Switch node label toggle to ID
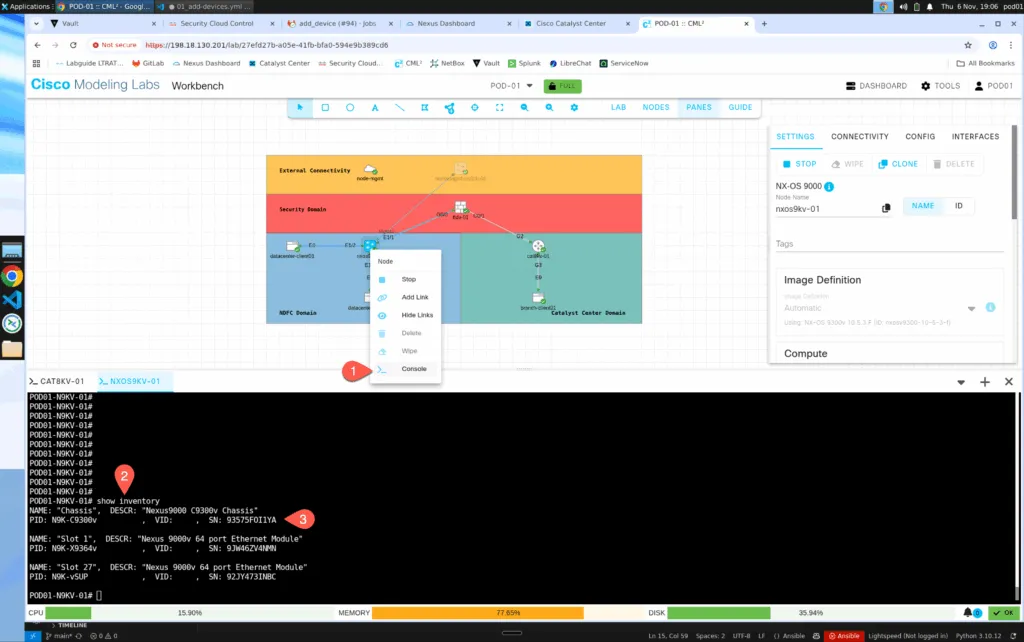The height and width of the screenshot is (642, 1024). (x=959, y=206)
